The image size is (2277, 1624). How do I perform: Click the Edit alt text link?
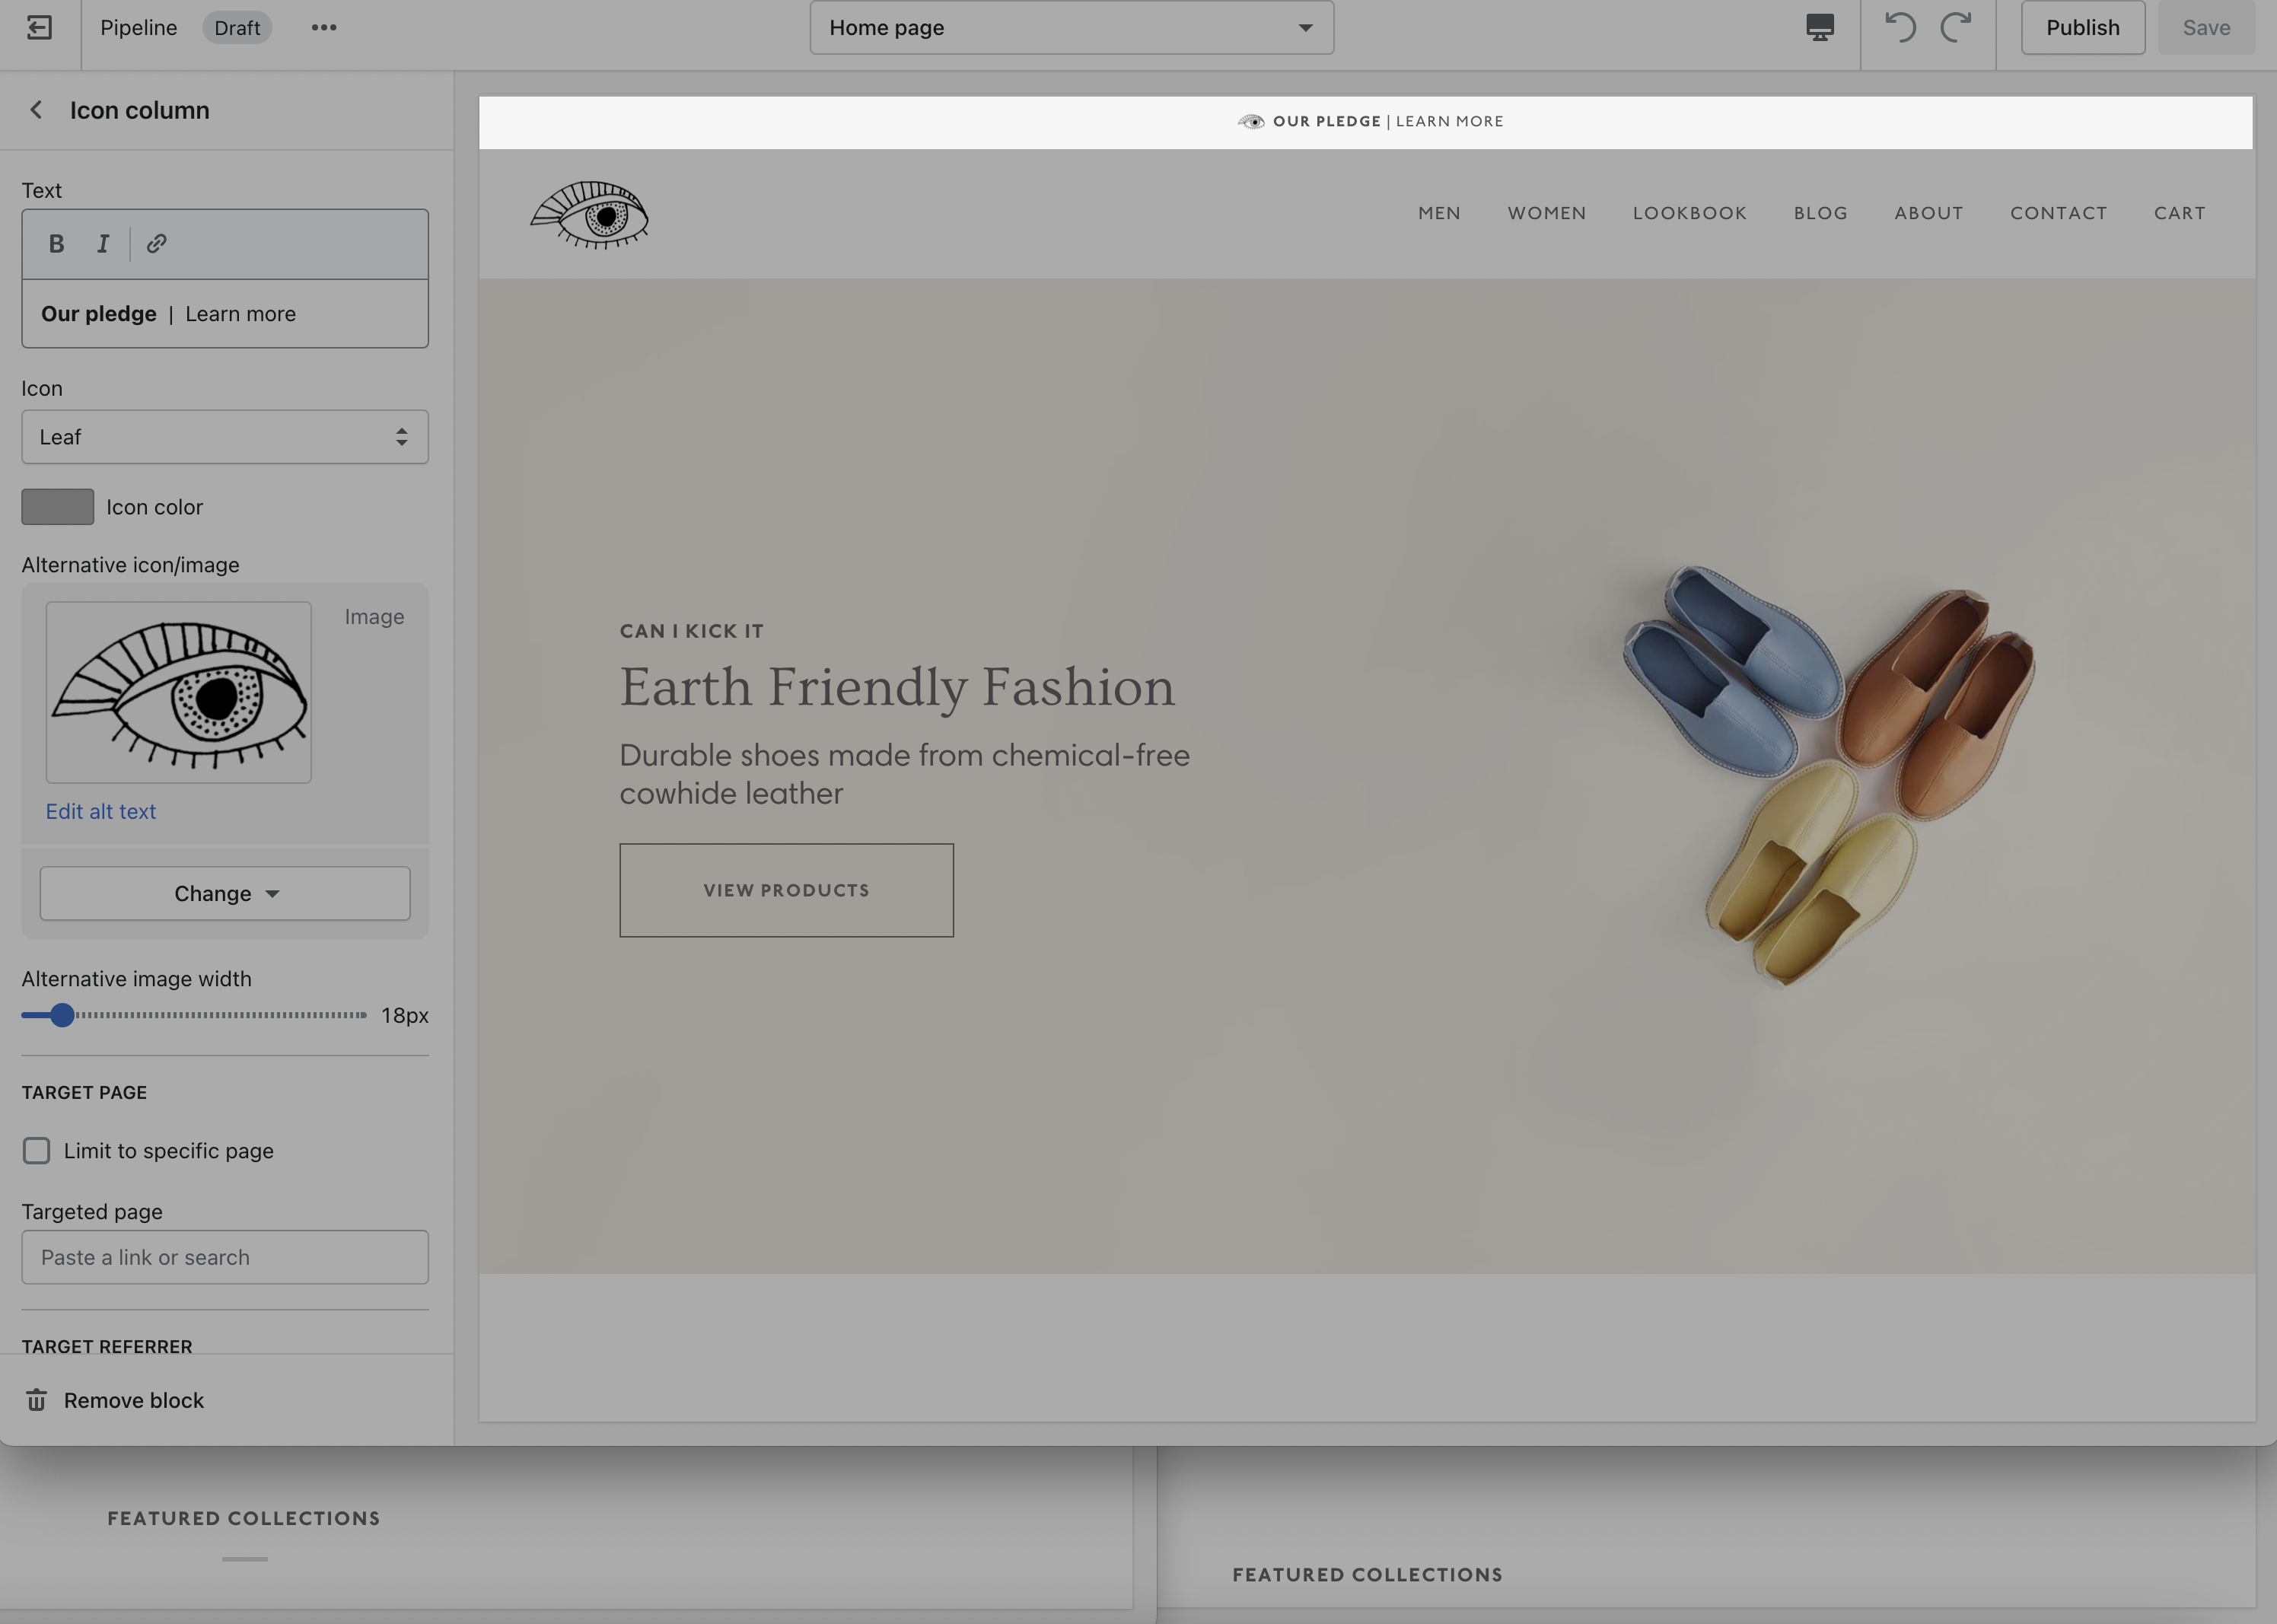point(101,811)
